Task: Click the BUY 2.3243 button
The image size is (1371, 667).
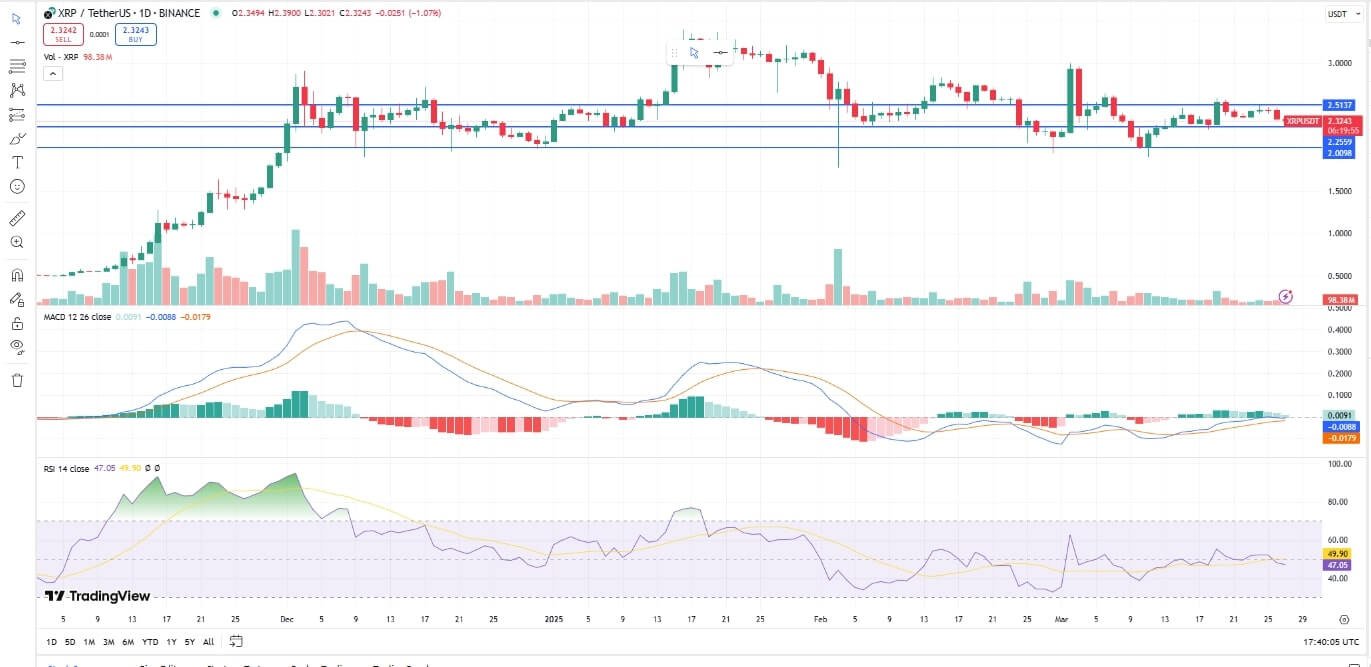Action: pos(134,33)
